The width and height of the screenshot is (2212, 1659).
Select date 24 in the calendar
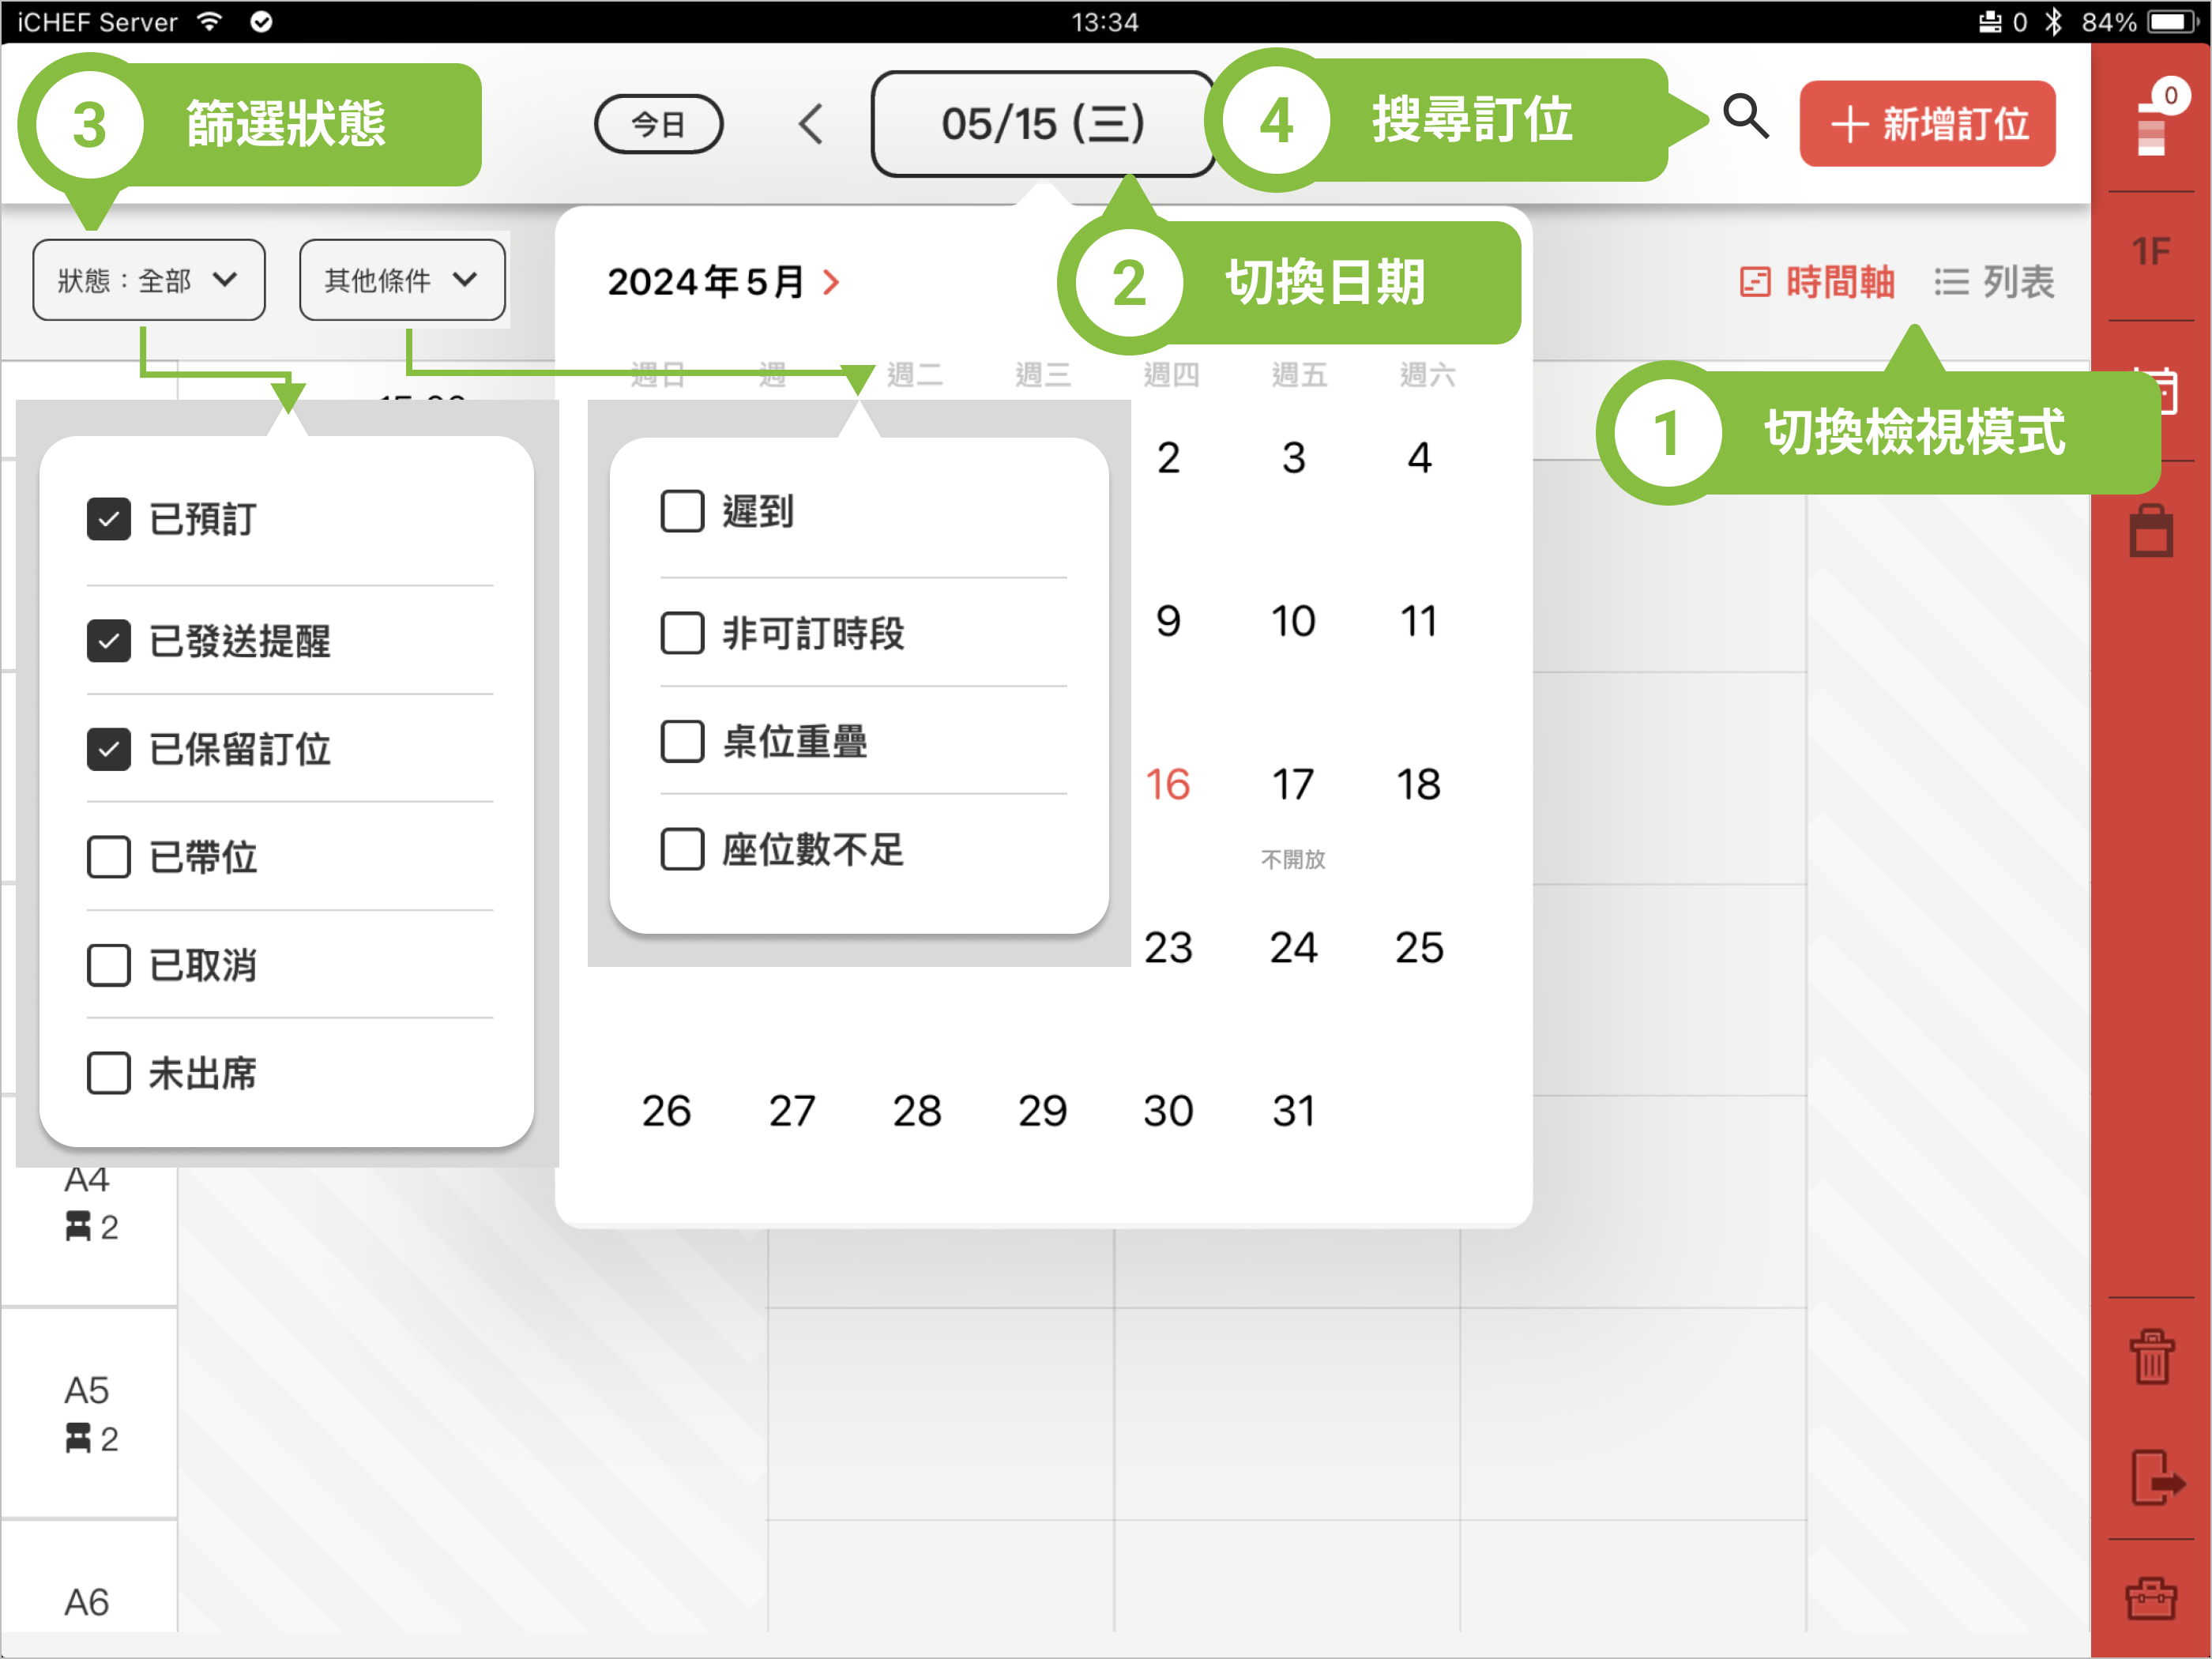[x=1293, y=947]
